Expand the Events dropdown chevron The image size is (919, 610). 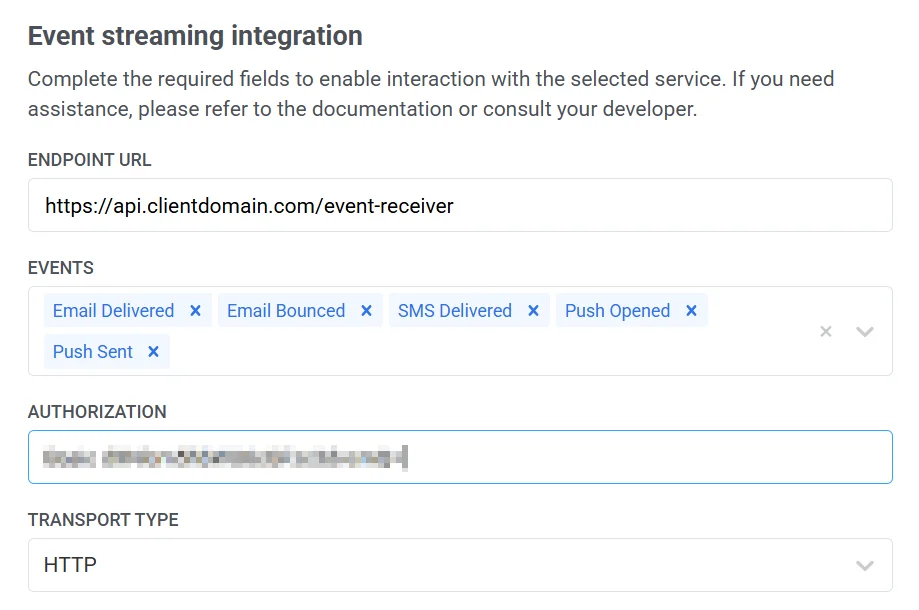pos(865,332)
